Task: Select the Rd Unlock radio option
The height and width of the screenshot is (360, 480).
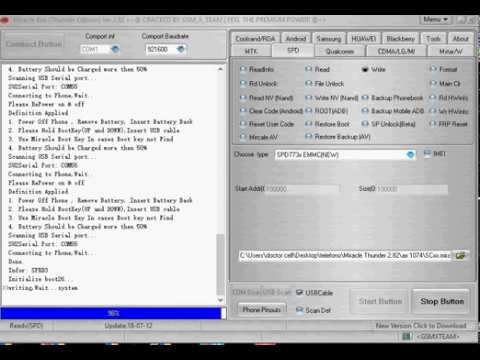Action: (x=259, y=84)
